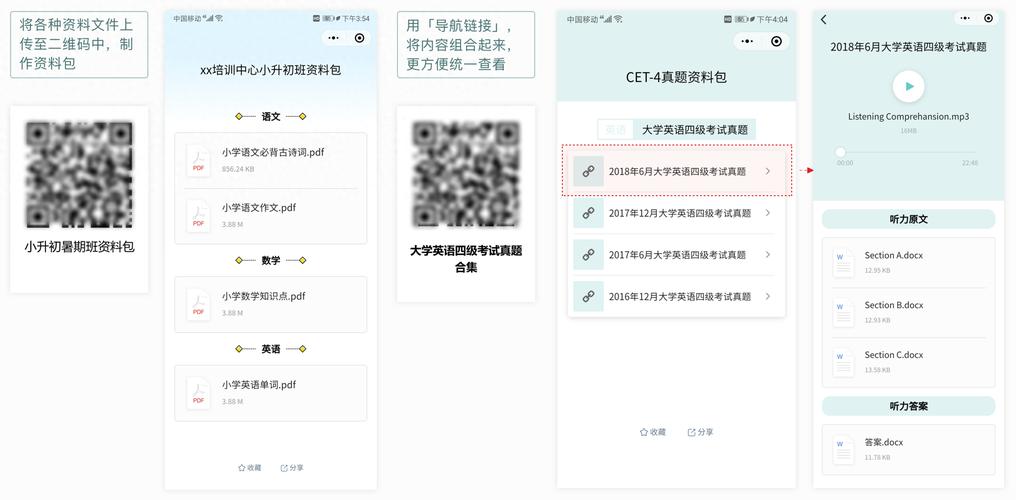Screen dimensions: 1016x500
Task: Click the 小升初暑期班资料包 caption
Action: pos(79,247)
